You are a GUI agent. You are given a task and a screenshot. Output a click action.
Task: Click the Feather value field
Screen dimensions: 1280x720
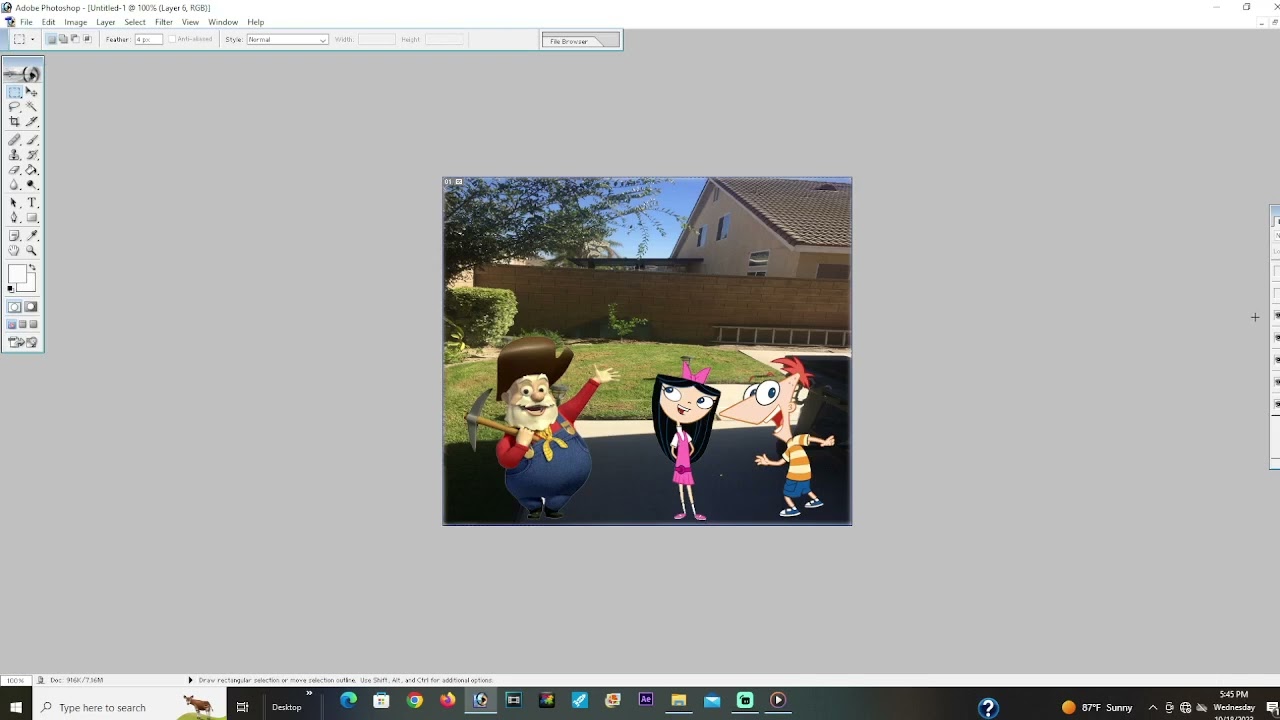[148, 39]
